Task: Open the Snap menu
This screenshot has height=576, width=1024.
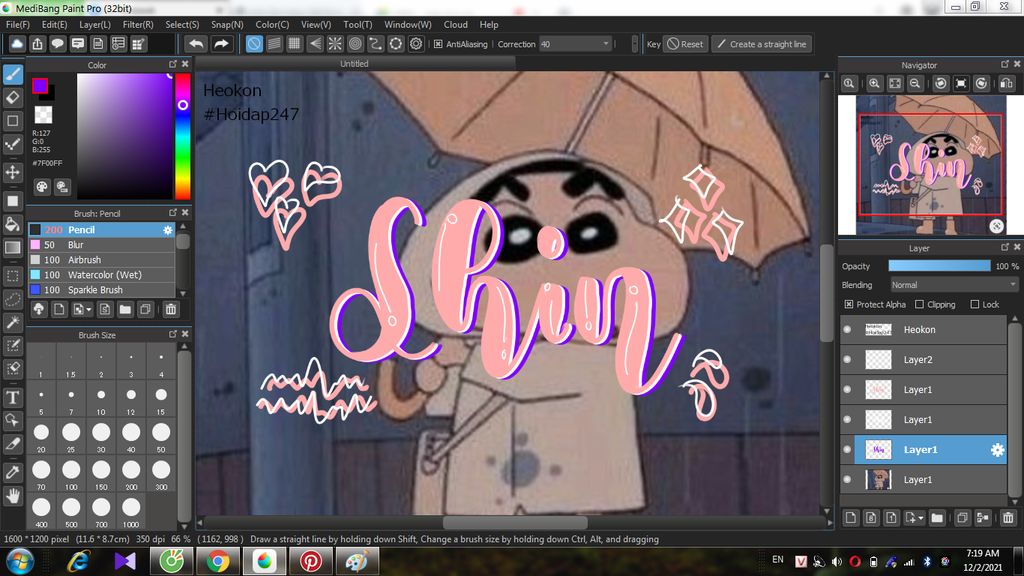Action: pos(227,24)
